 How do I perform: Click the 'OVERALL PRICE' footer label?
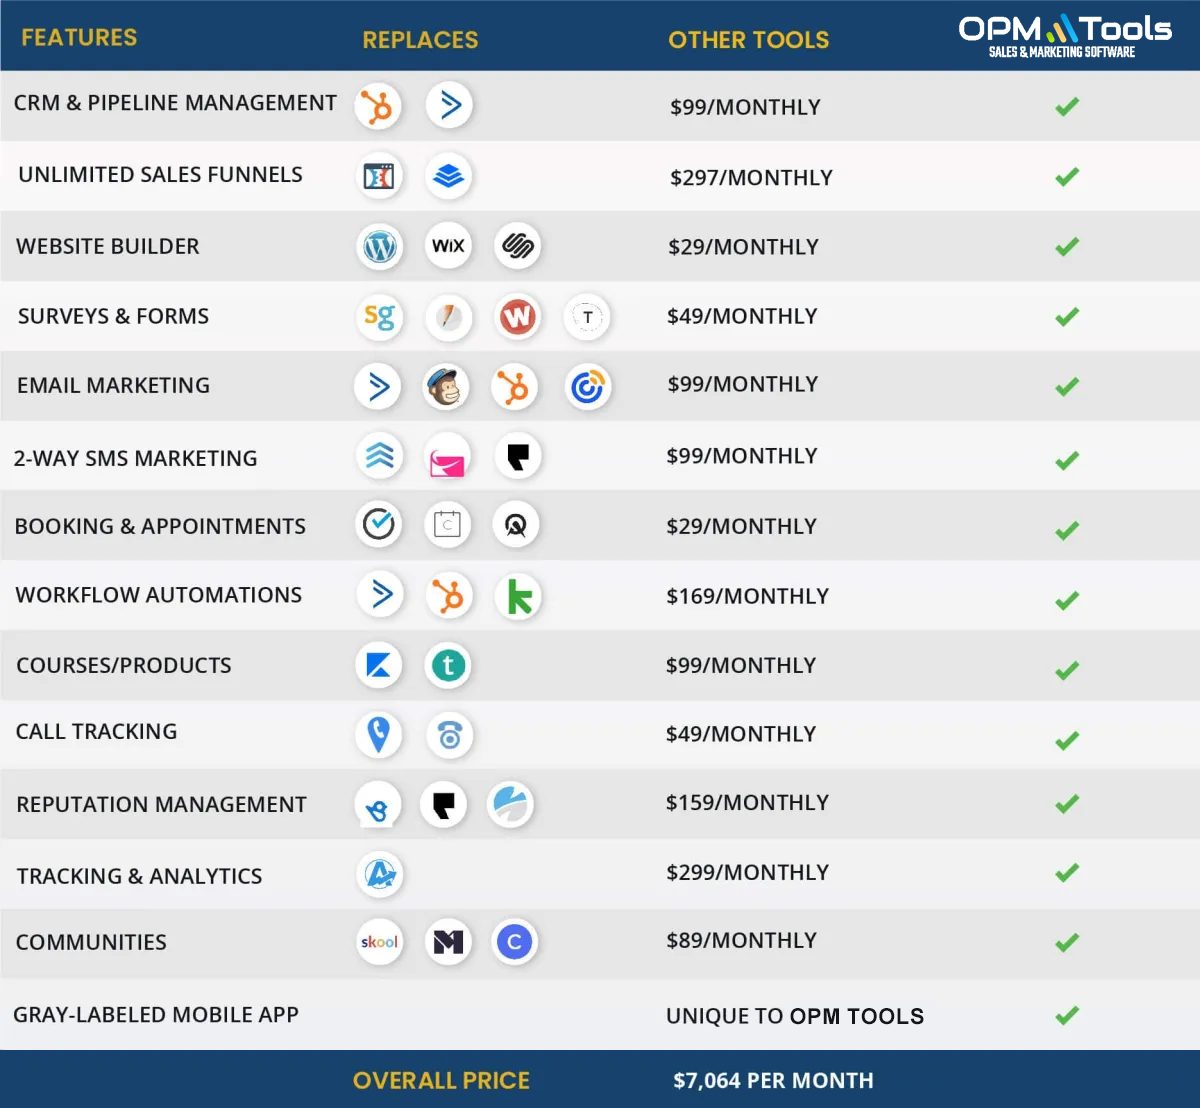click(441, 1081)
